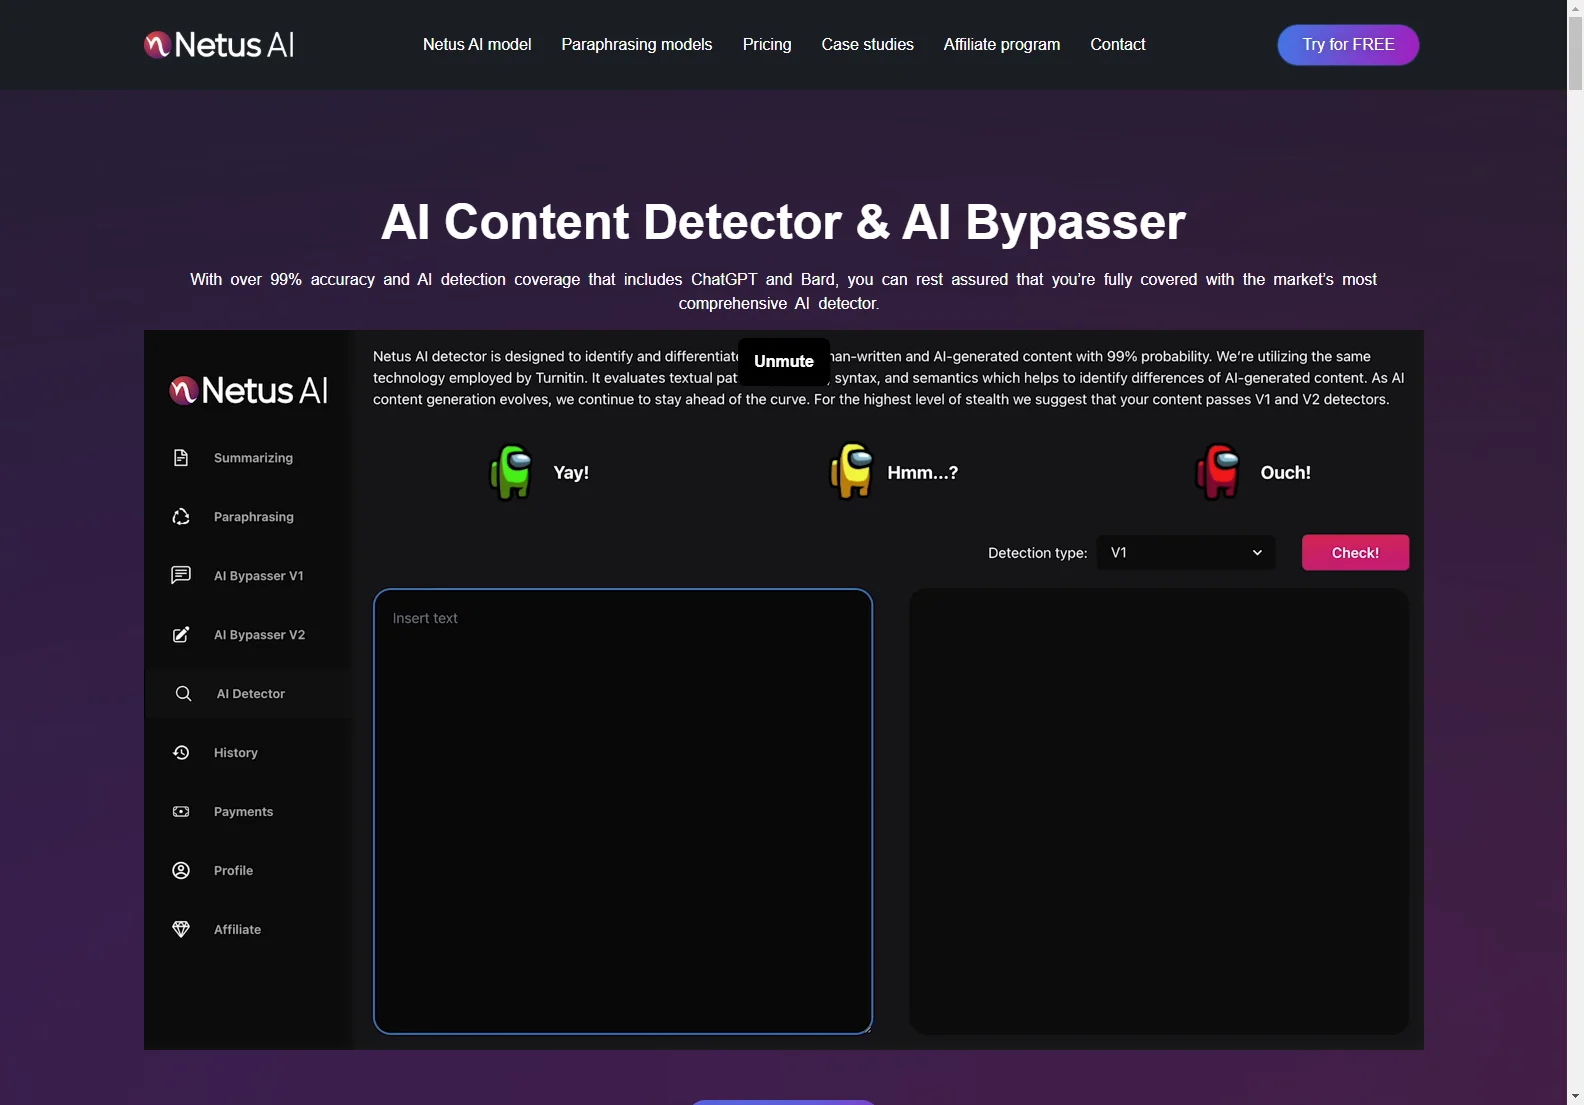Click the AI Content Detector & AI Bypasser heading

point(783,222)
